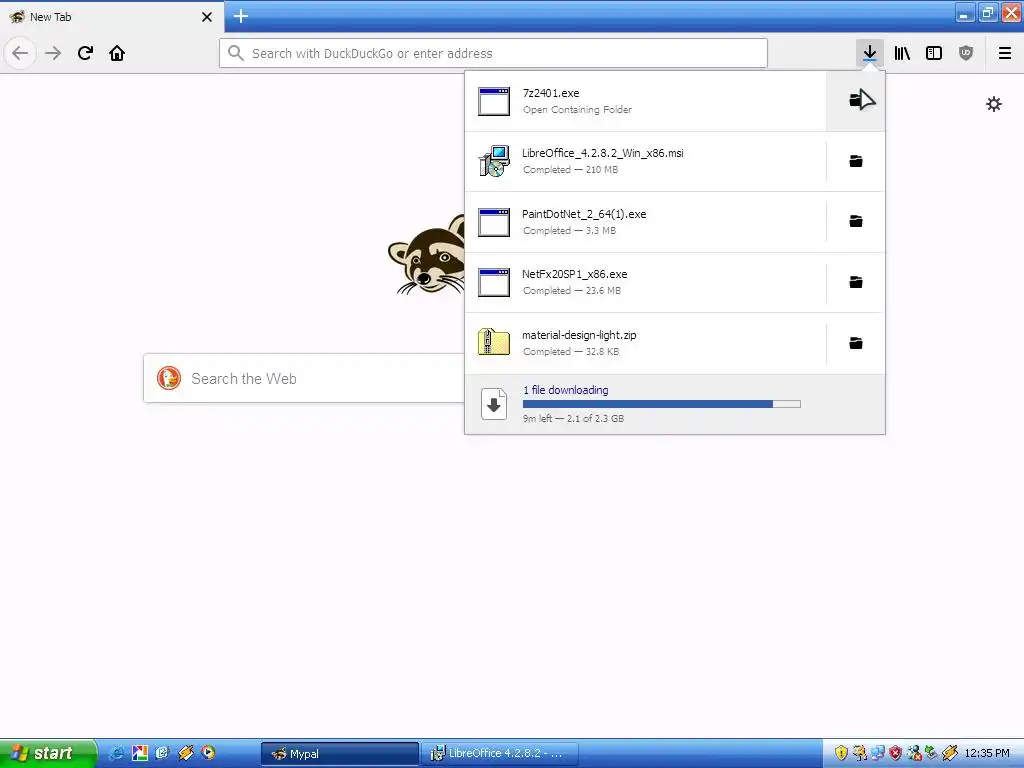
Task: Click the 7z2401.exe file type icon
Action: pos(494,101)
